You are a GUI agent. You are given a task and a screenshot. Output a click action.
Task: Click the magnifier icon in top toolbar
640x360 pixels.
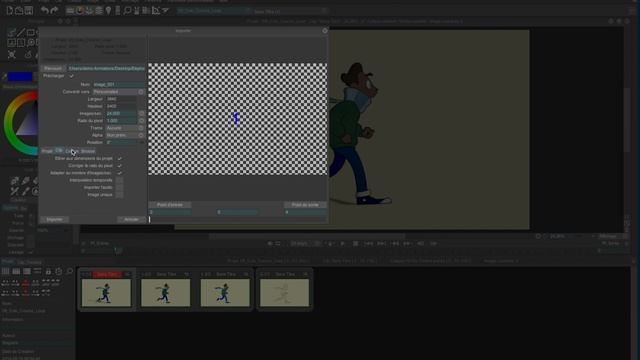127,10
